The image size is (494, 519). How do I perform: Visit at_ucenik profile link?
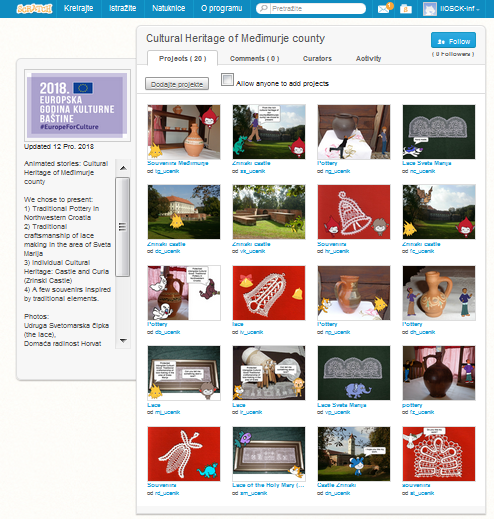tap(422, 493)
